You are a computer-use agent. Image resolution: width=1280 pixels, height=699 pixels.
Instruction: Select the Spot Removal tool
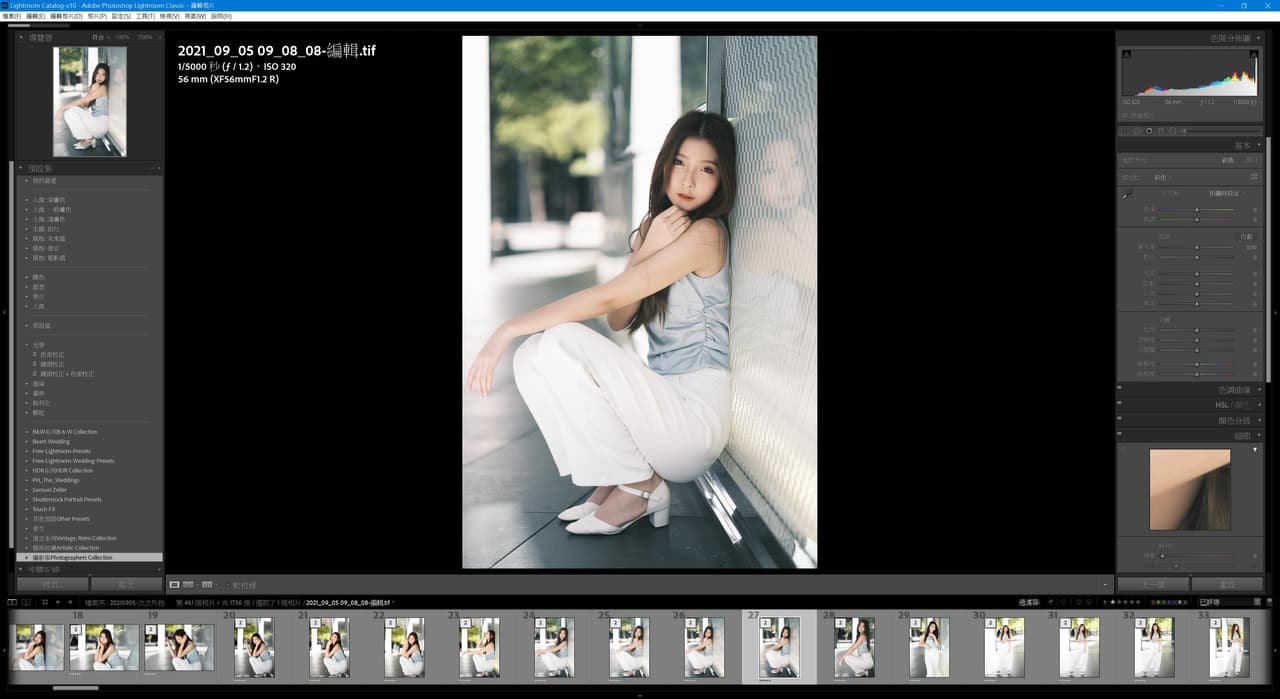[1133, 130]
